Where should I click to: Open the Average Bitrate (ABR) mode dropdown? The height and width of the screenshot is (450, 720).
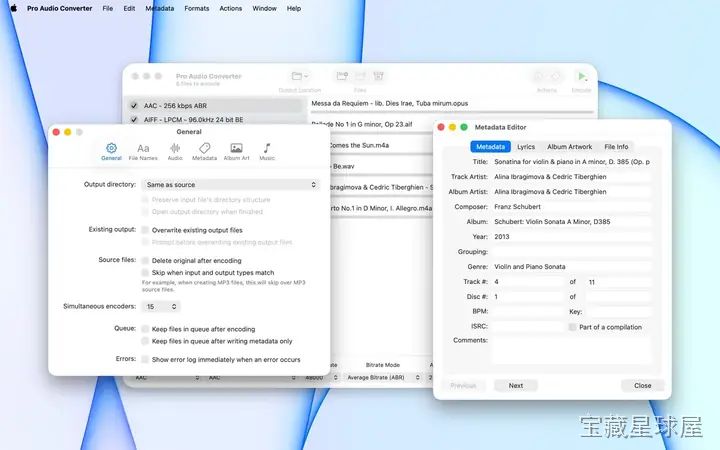tap(382, 377)
